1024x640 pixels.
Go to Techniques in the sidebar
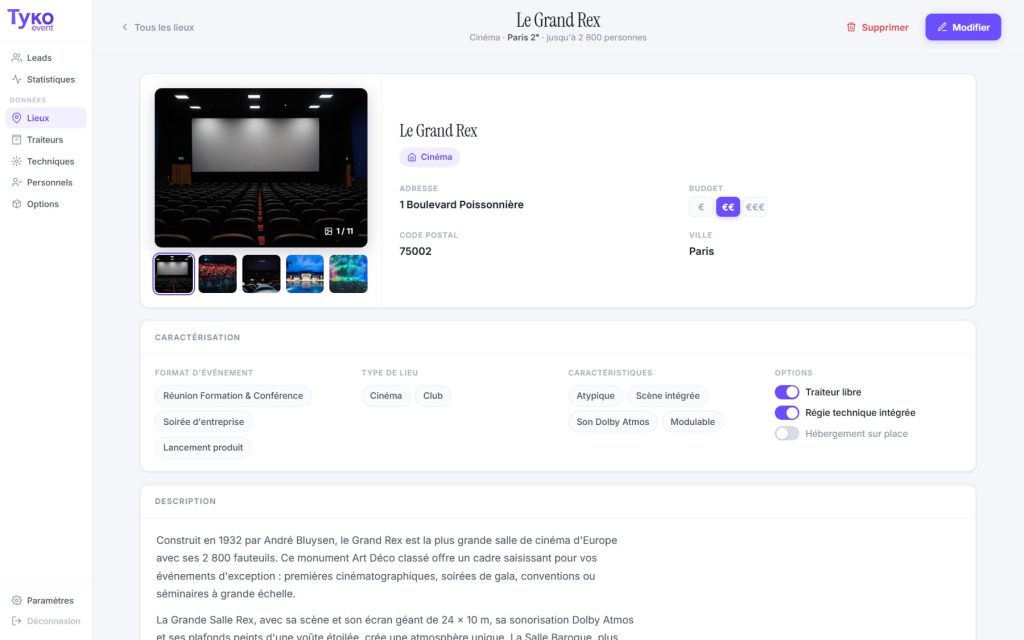click(x=46, y=161)
